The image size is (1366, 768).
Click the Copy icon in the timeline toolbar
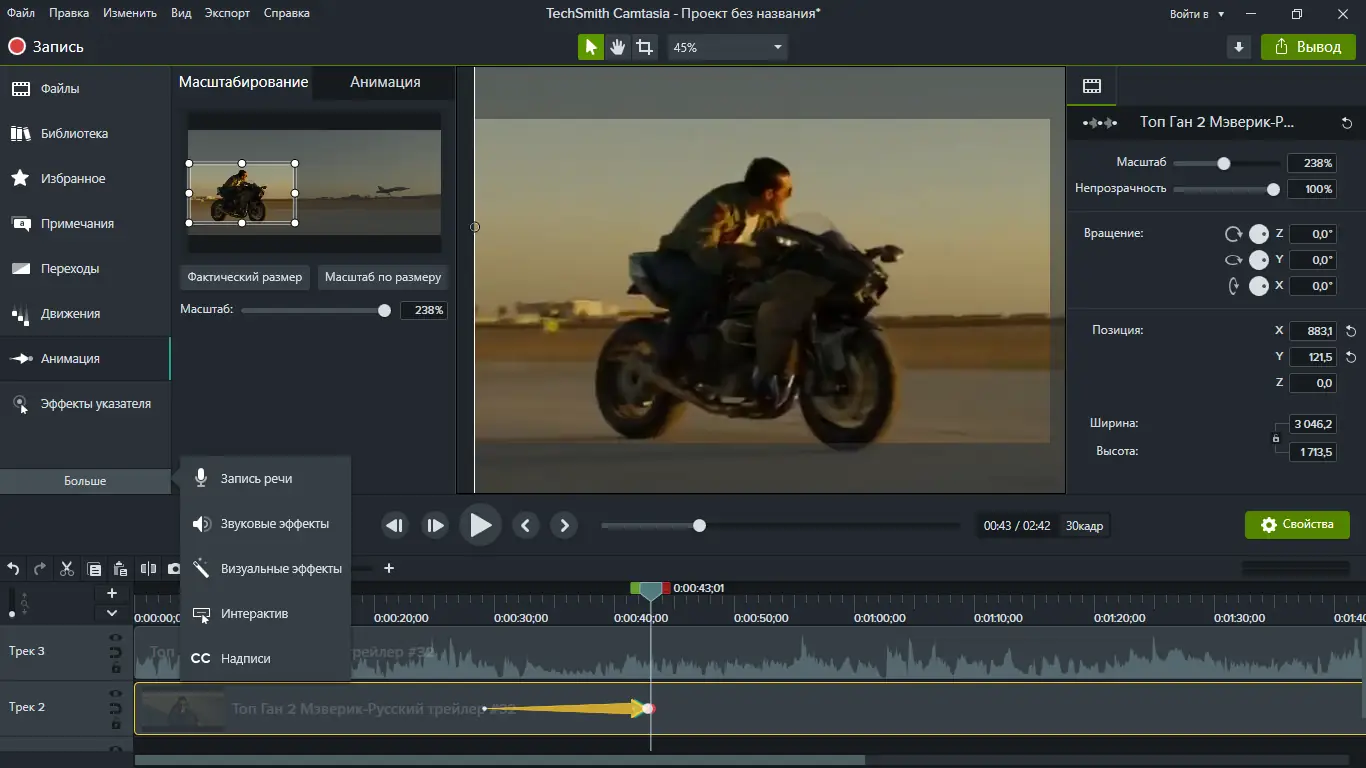pyautogui.click(x=94, y=568)
